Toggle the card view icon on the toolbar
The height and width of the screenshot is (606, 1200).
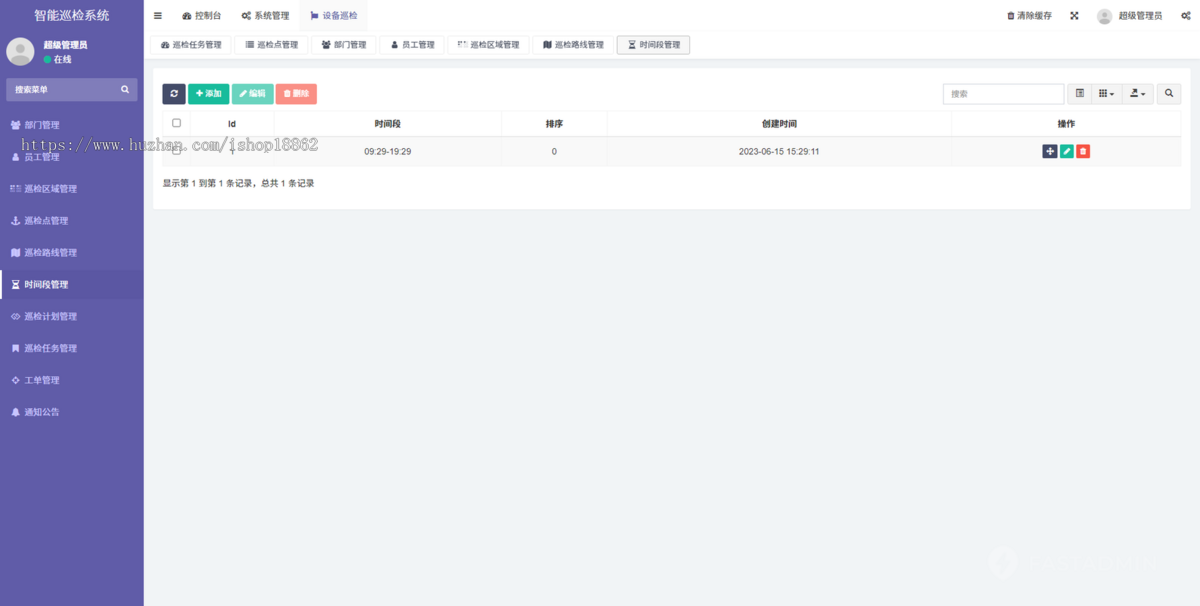1079,93
